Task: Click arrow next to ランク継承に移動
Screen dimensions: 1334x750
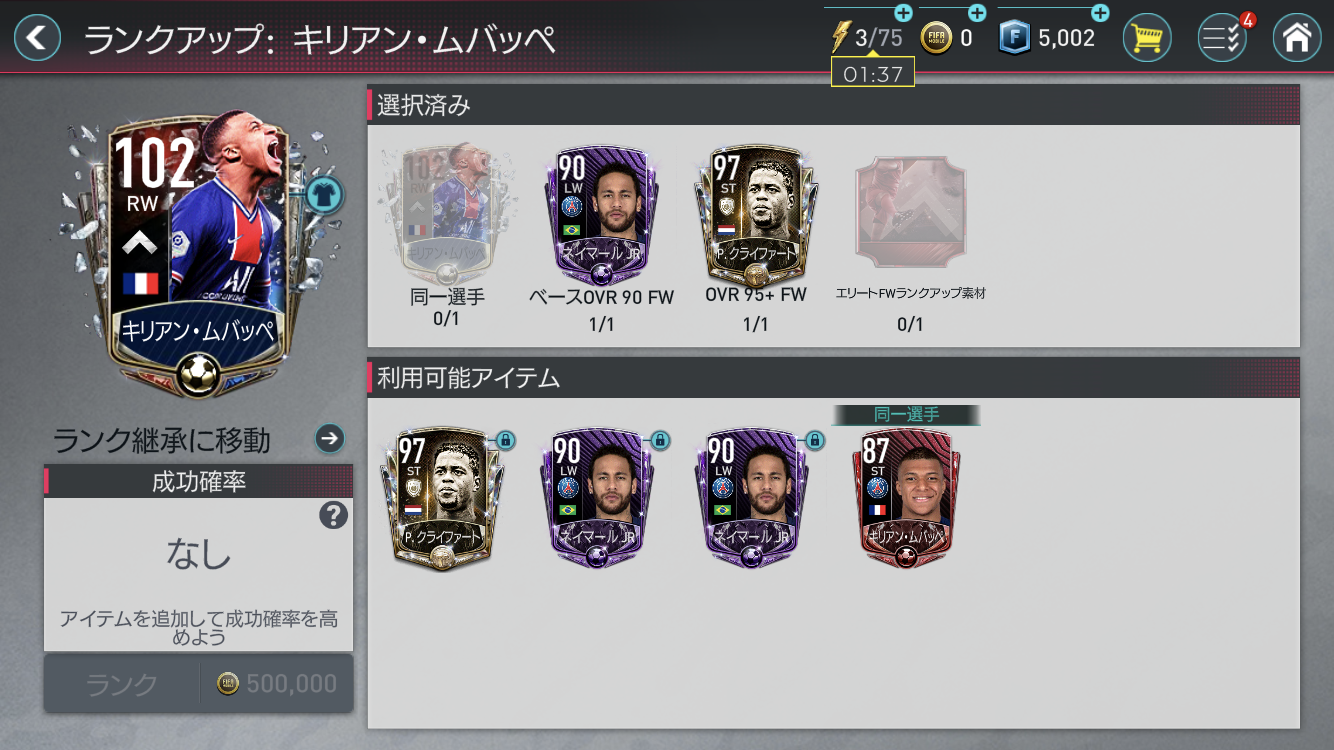Action: click(329, 438)
